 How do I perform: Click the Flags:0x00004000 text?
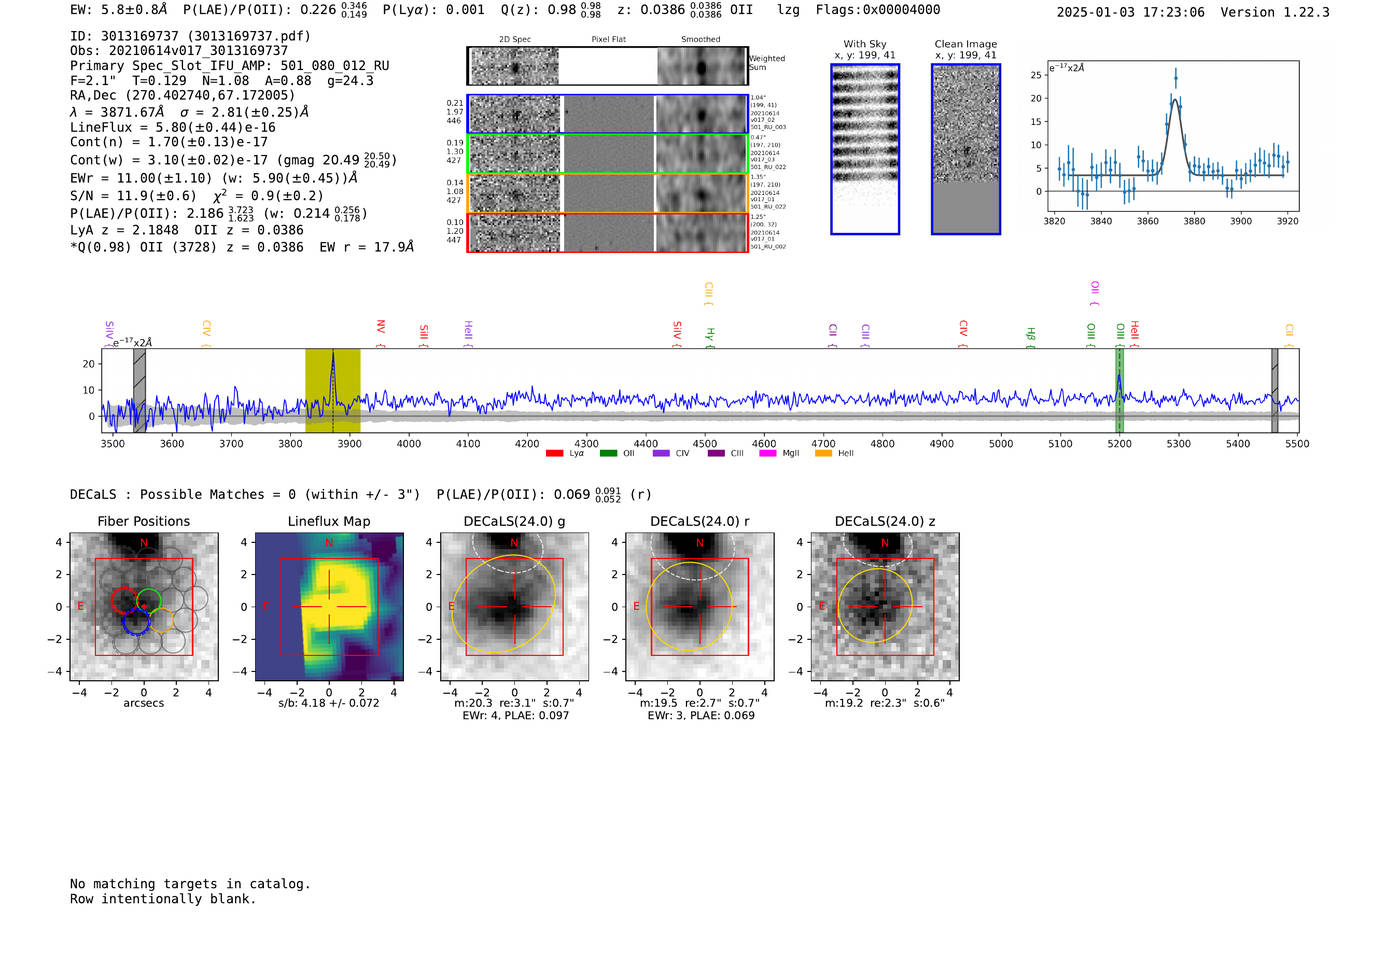tap(878, 10)
